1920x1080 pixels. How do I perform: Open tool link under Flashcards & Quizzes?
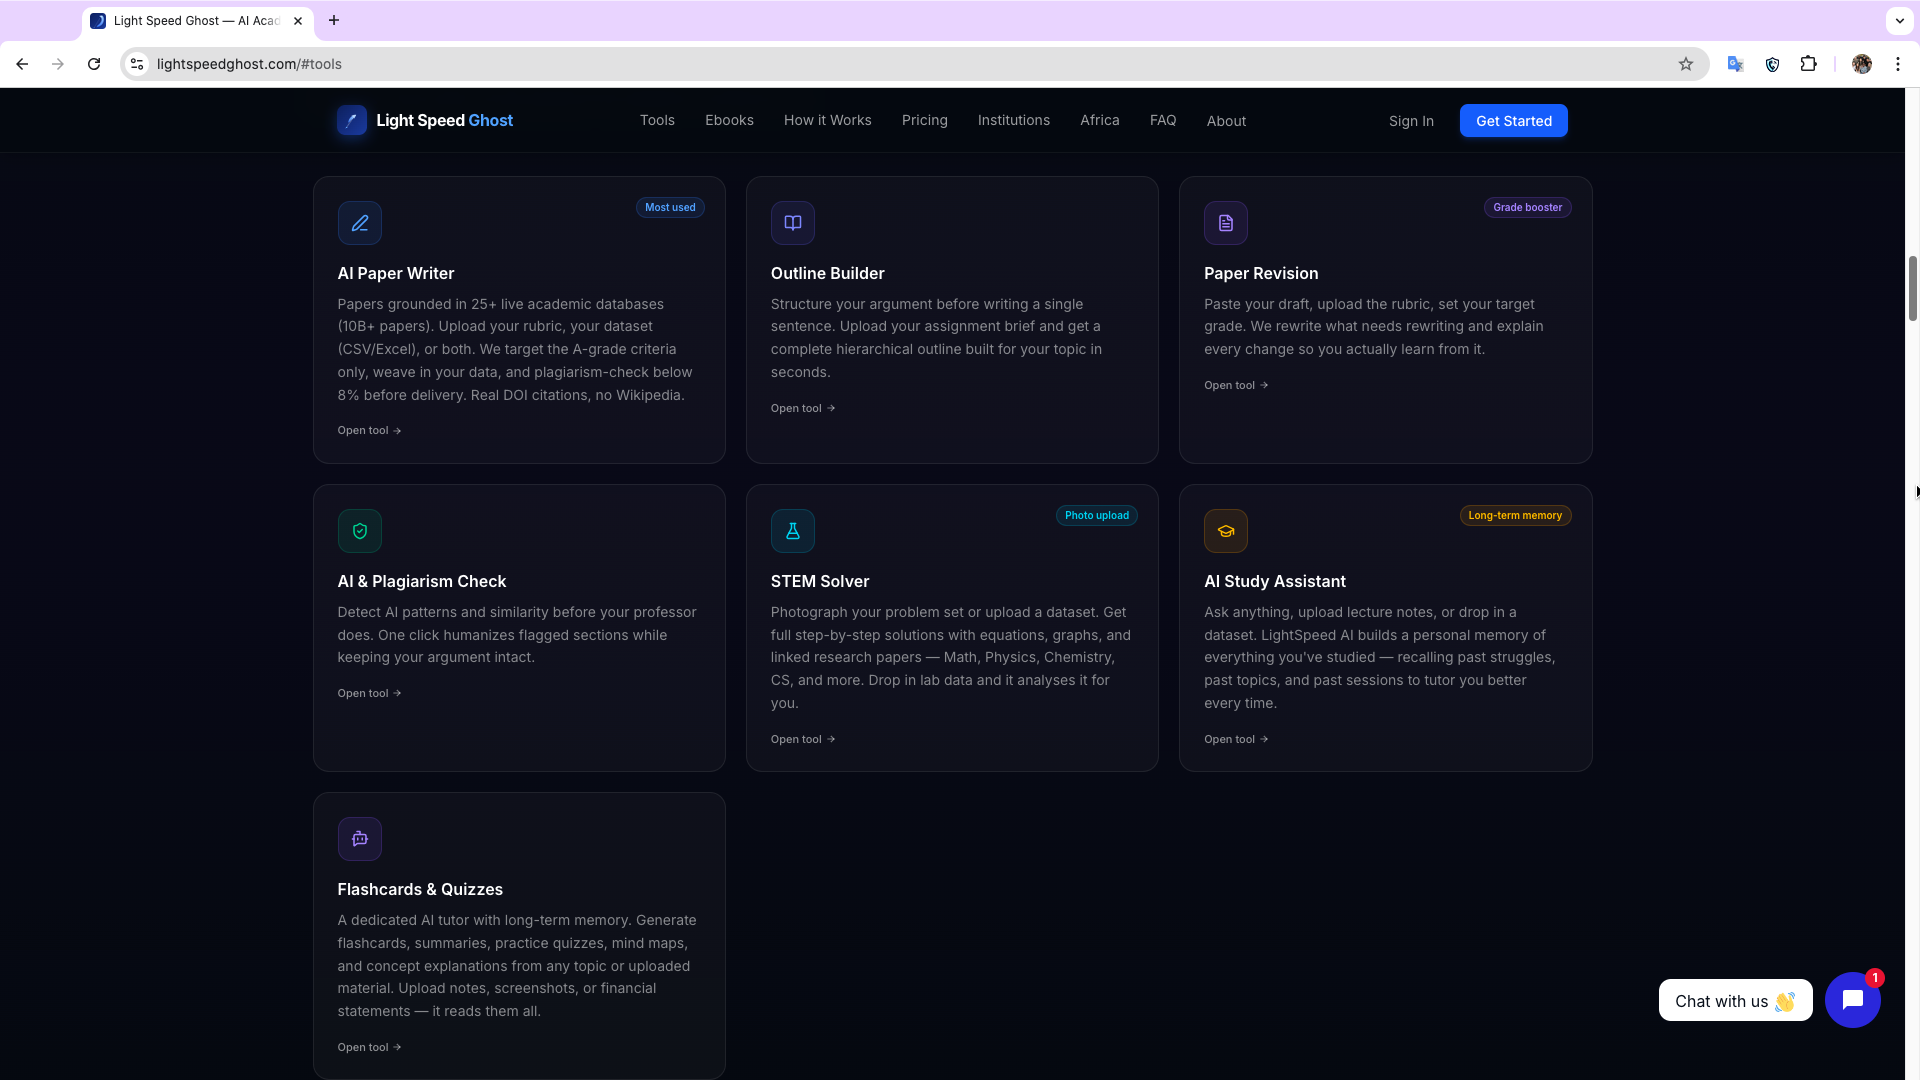tap(369, 1047)
